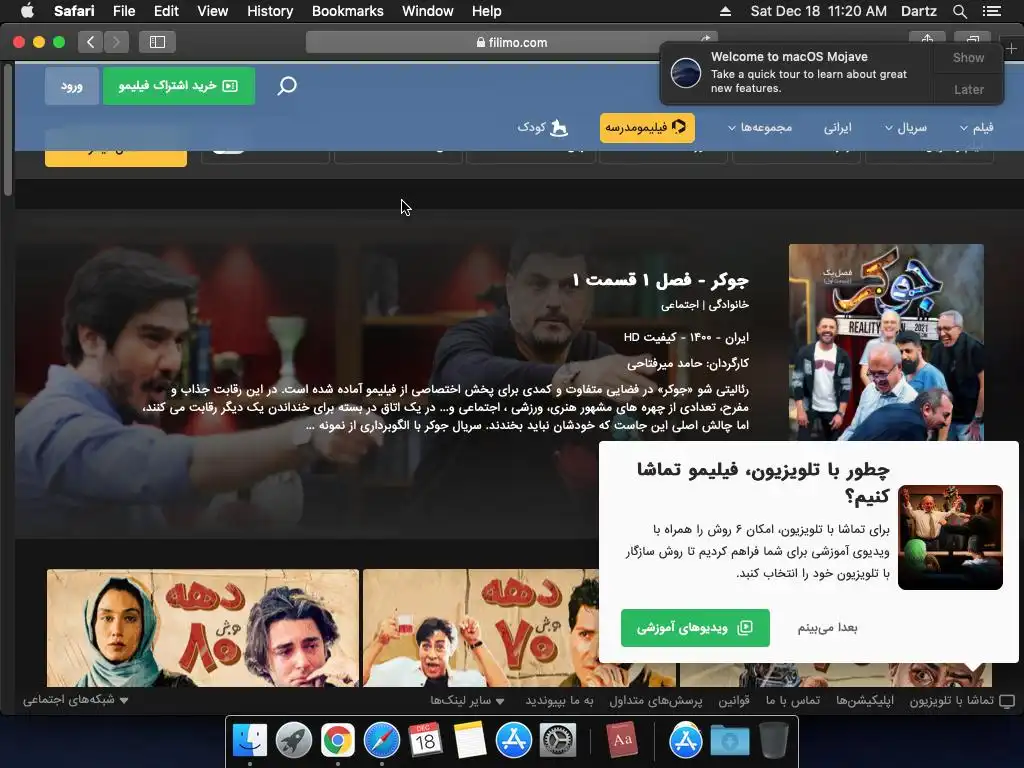Viewport: 1024px width, 768px height.
Task: Click the TV tutorial popup thumbnail image
Action: pos(950,537)
